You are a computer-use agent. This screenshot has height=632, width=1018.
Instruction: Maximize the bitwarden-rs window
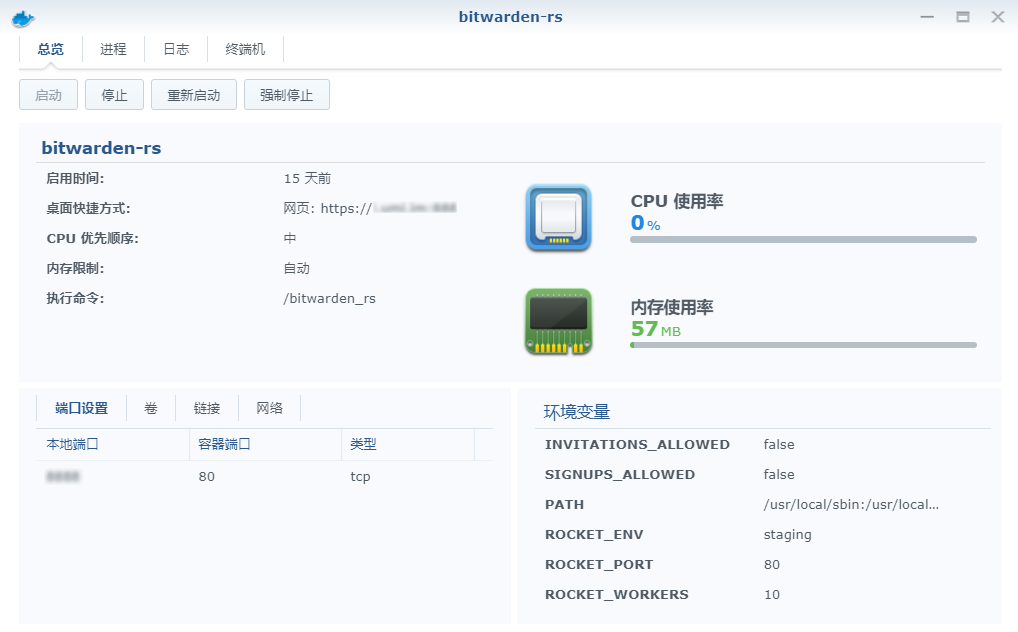(x=963, y=17)
